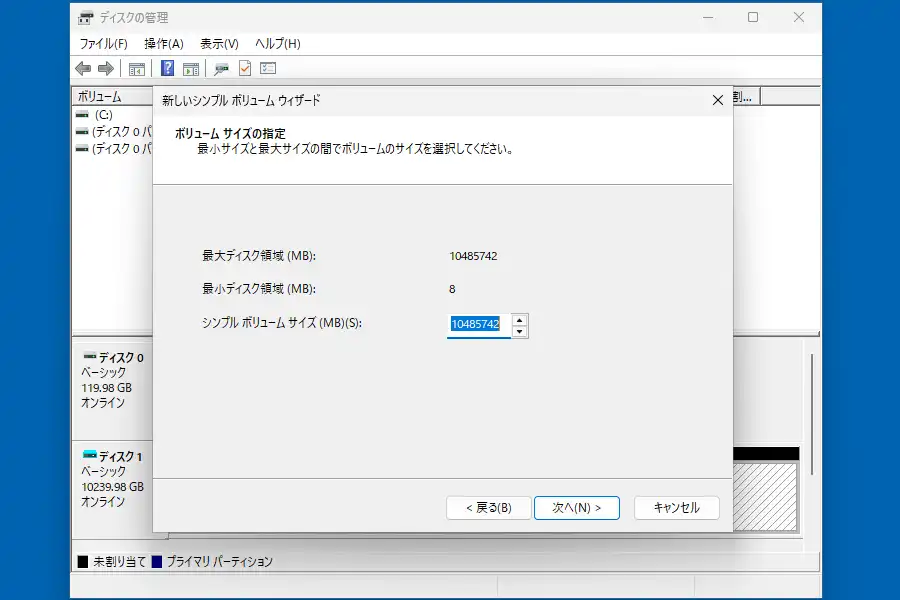The width and height of the screenshot is (900, 600).
Task: Open help via the blue question mark icon
Action: pos(167,68)
